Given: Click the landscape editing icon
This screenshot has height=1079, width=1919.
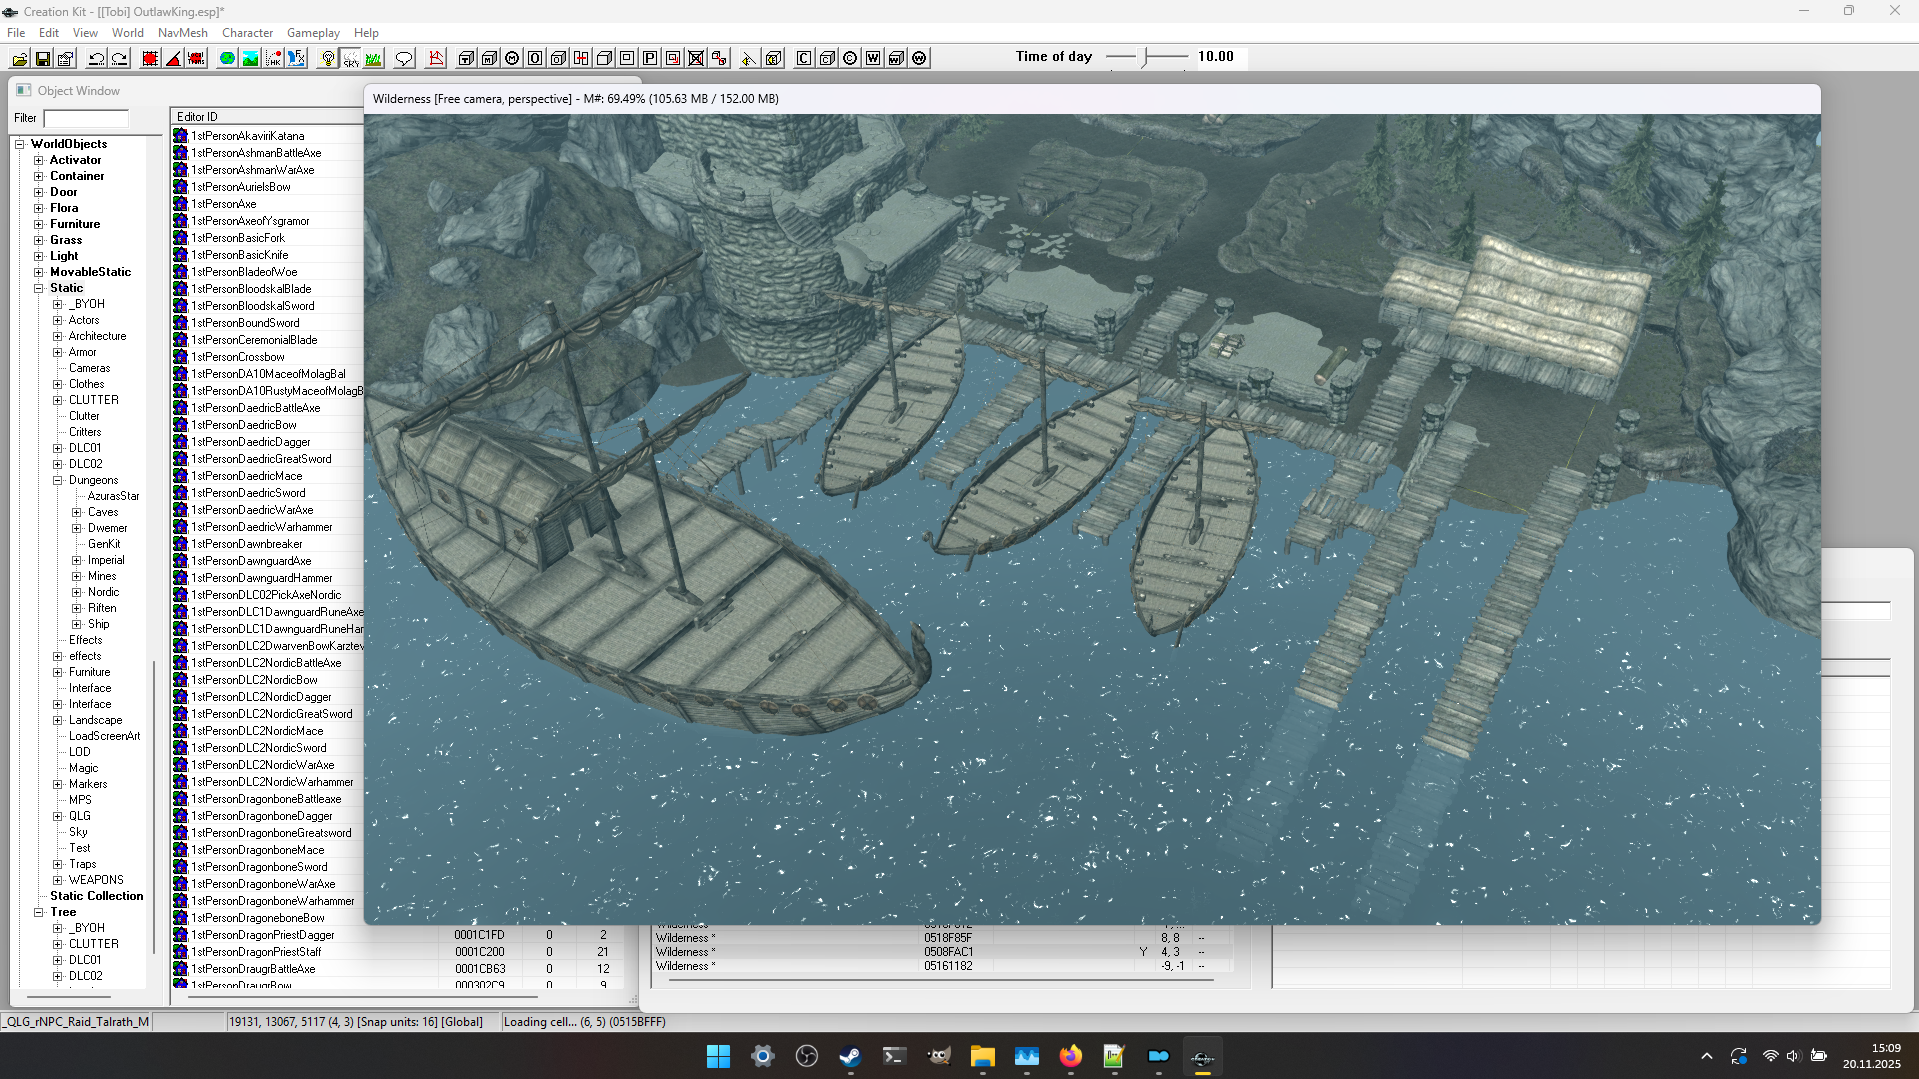Looking at the screenshot, I should [x=251, y=59].
